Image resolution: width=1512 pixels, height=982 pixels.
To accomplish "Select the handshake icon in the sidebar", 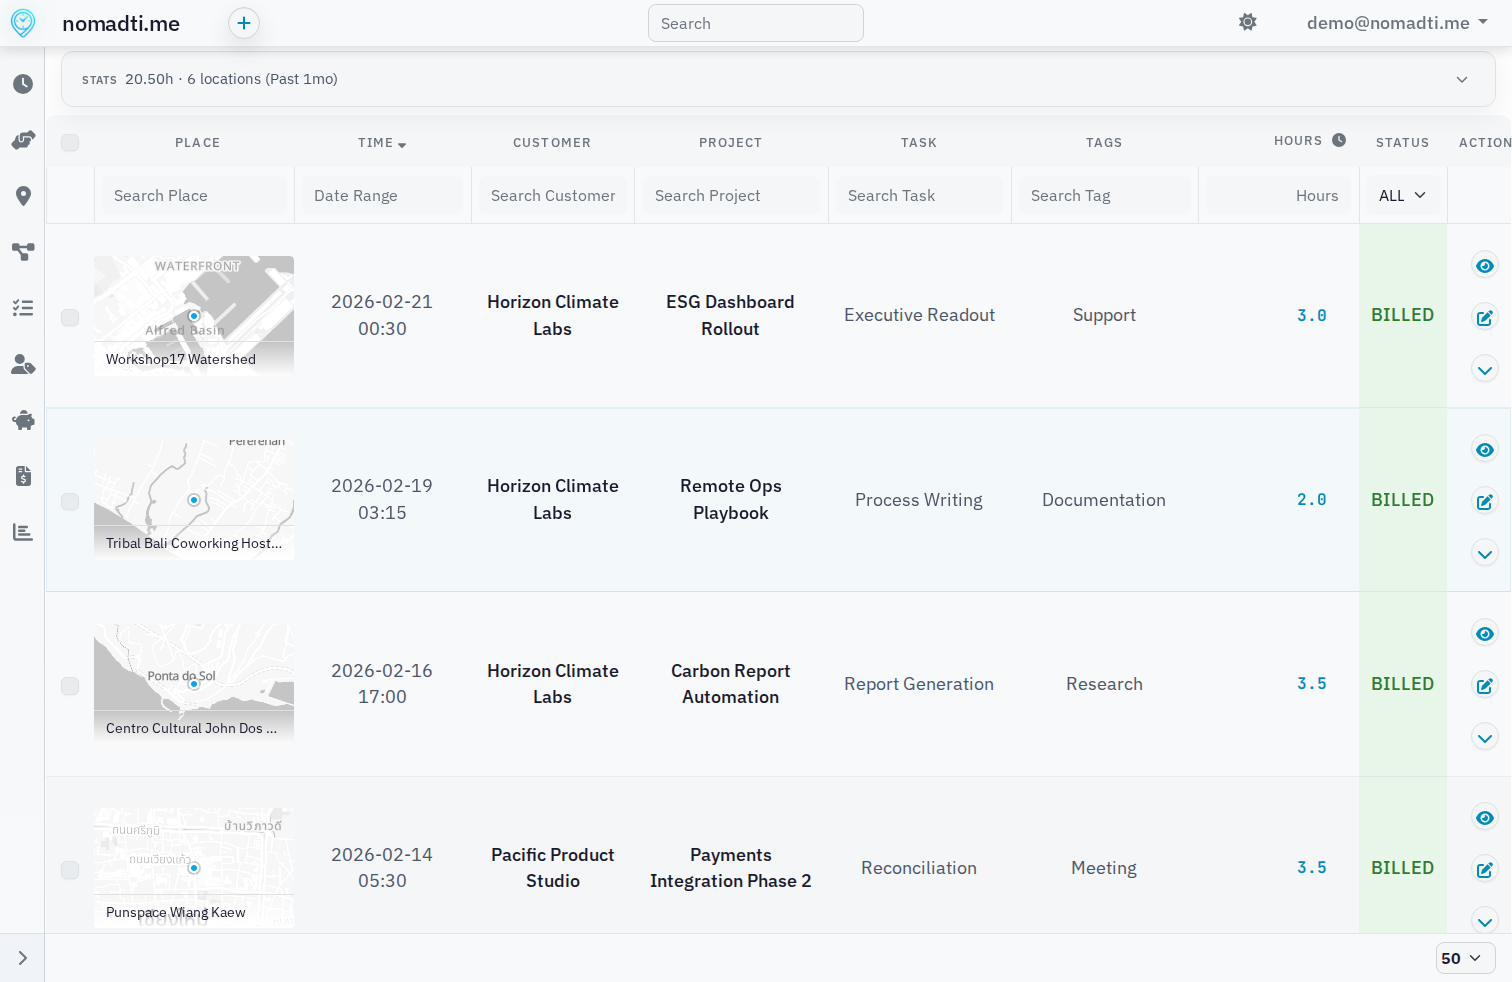I will pos(22,140).
